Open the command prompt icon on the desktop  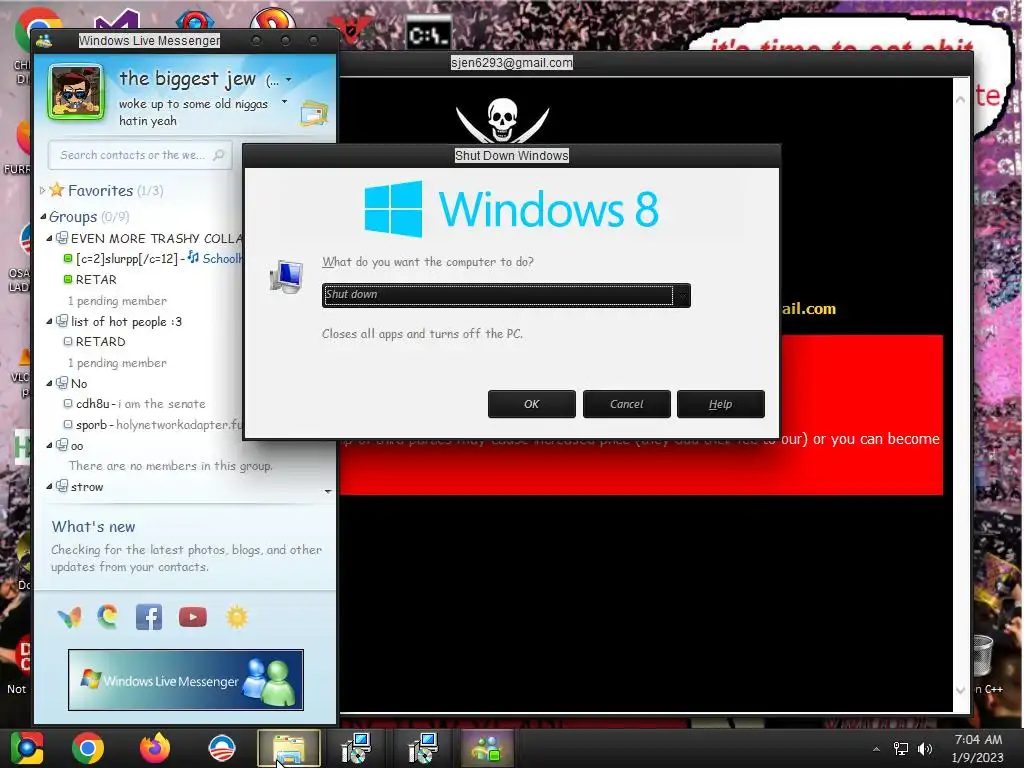coord(428,34)
